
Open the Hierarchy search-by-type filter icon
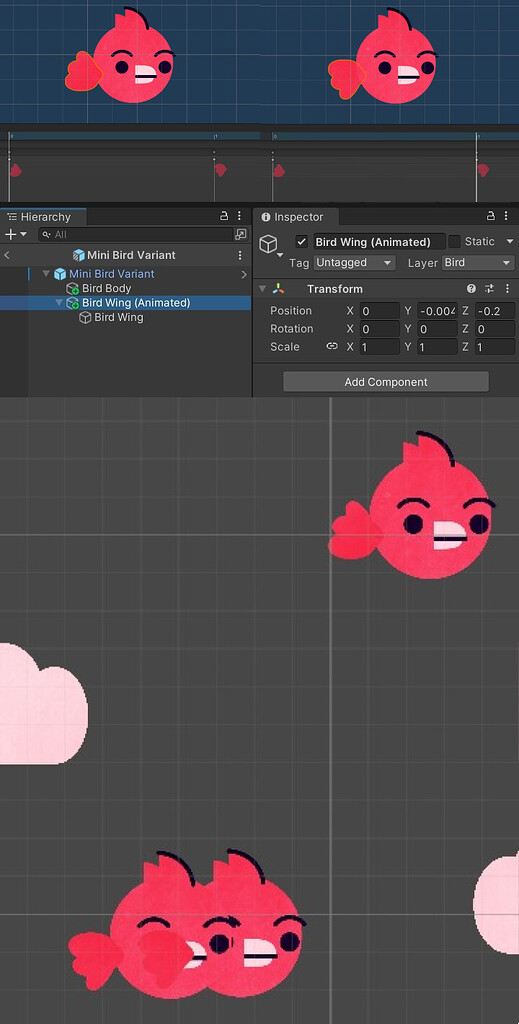click(x=241, y=234)
